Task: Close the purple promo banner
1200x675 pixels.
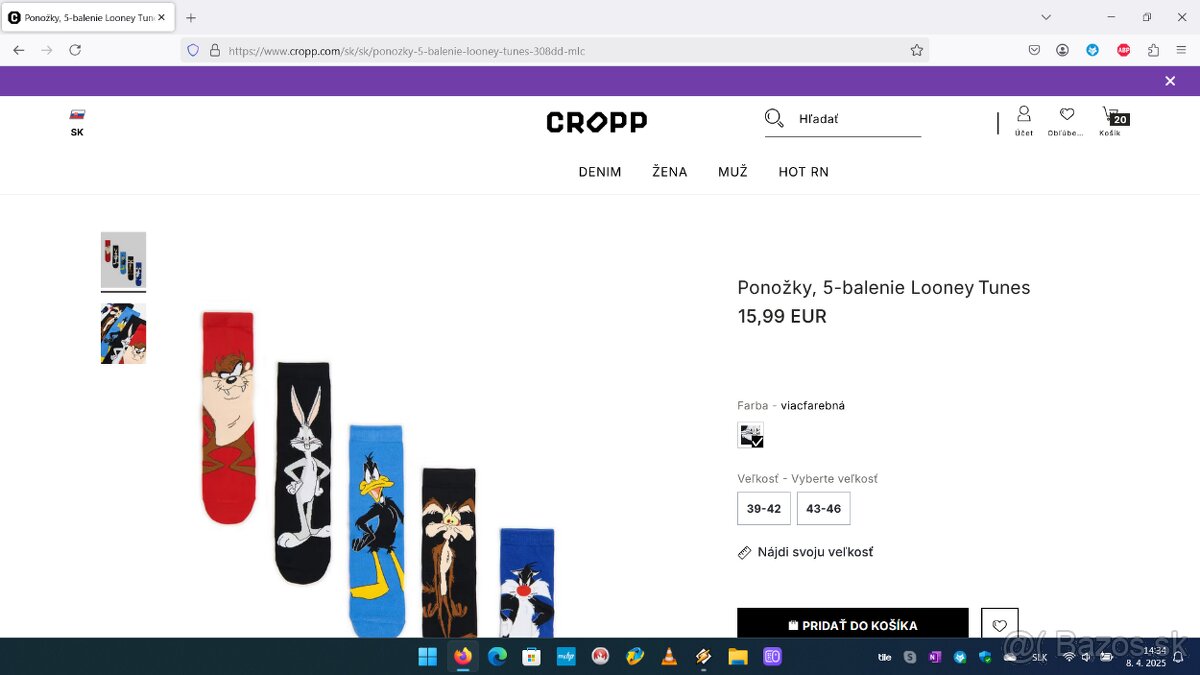Action: (1170, 81)
